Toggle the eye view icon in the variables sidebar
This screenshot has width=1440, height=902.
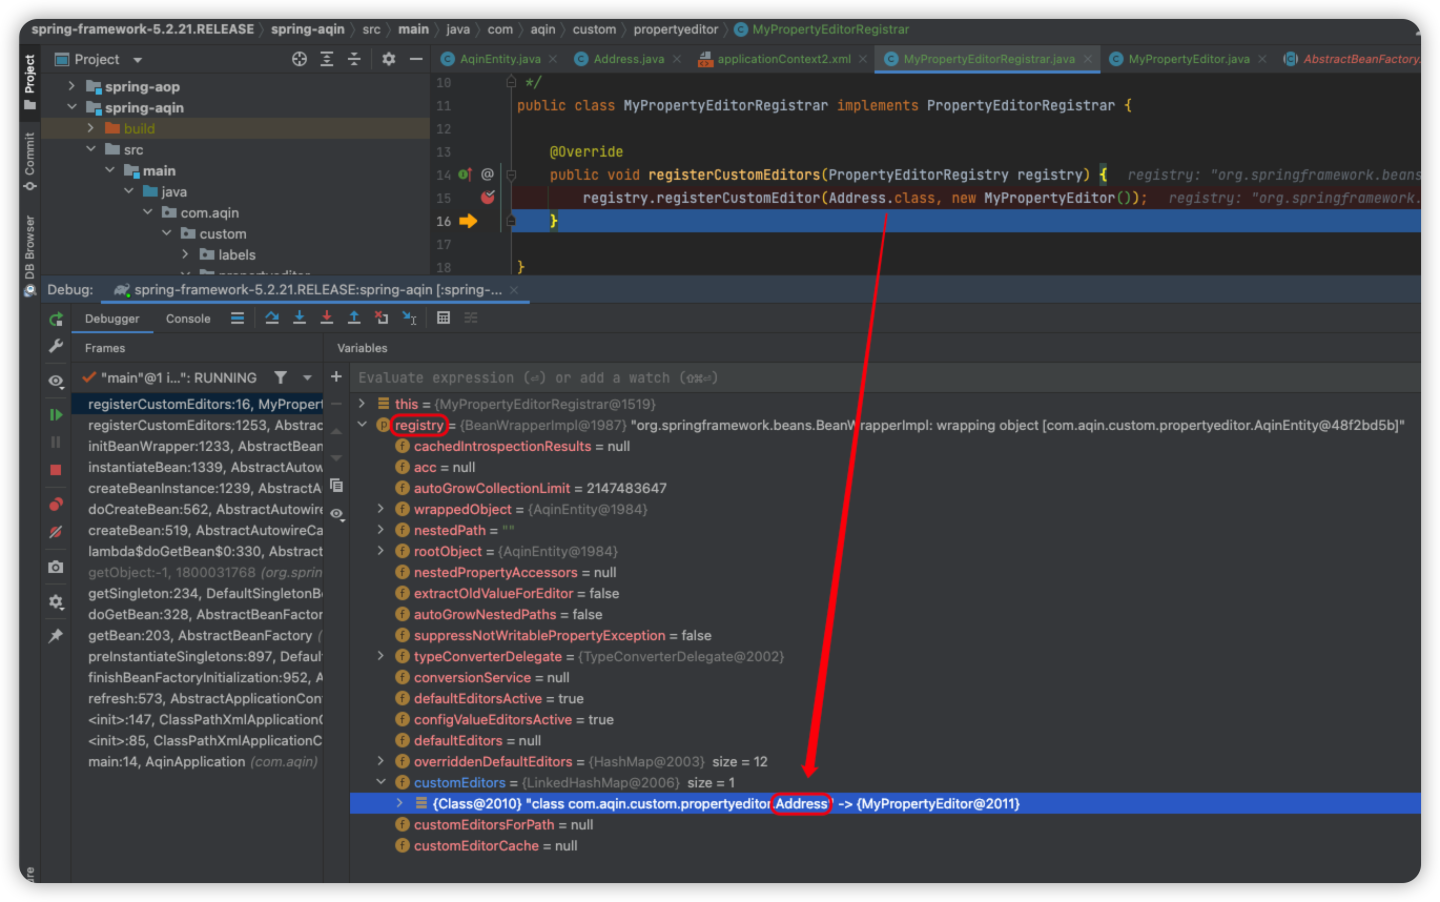(x=337, y=514)
